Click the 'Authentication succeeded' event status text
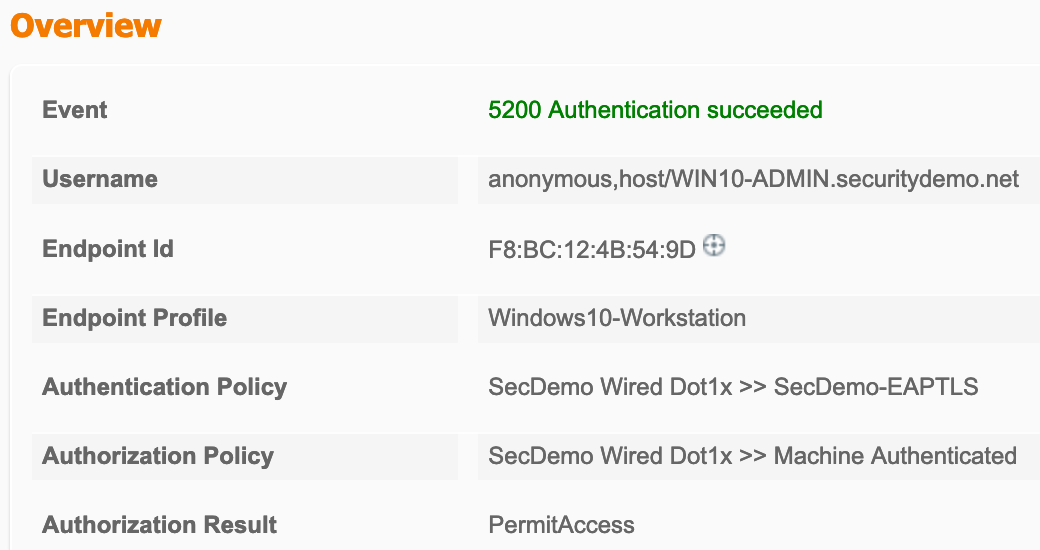 click(685, 110)
